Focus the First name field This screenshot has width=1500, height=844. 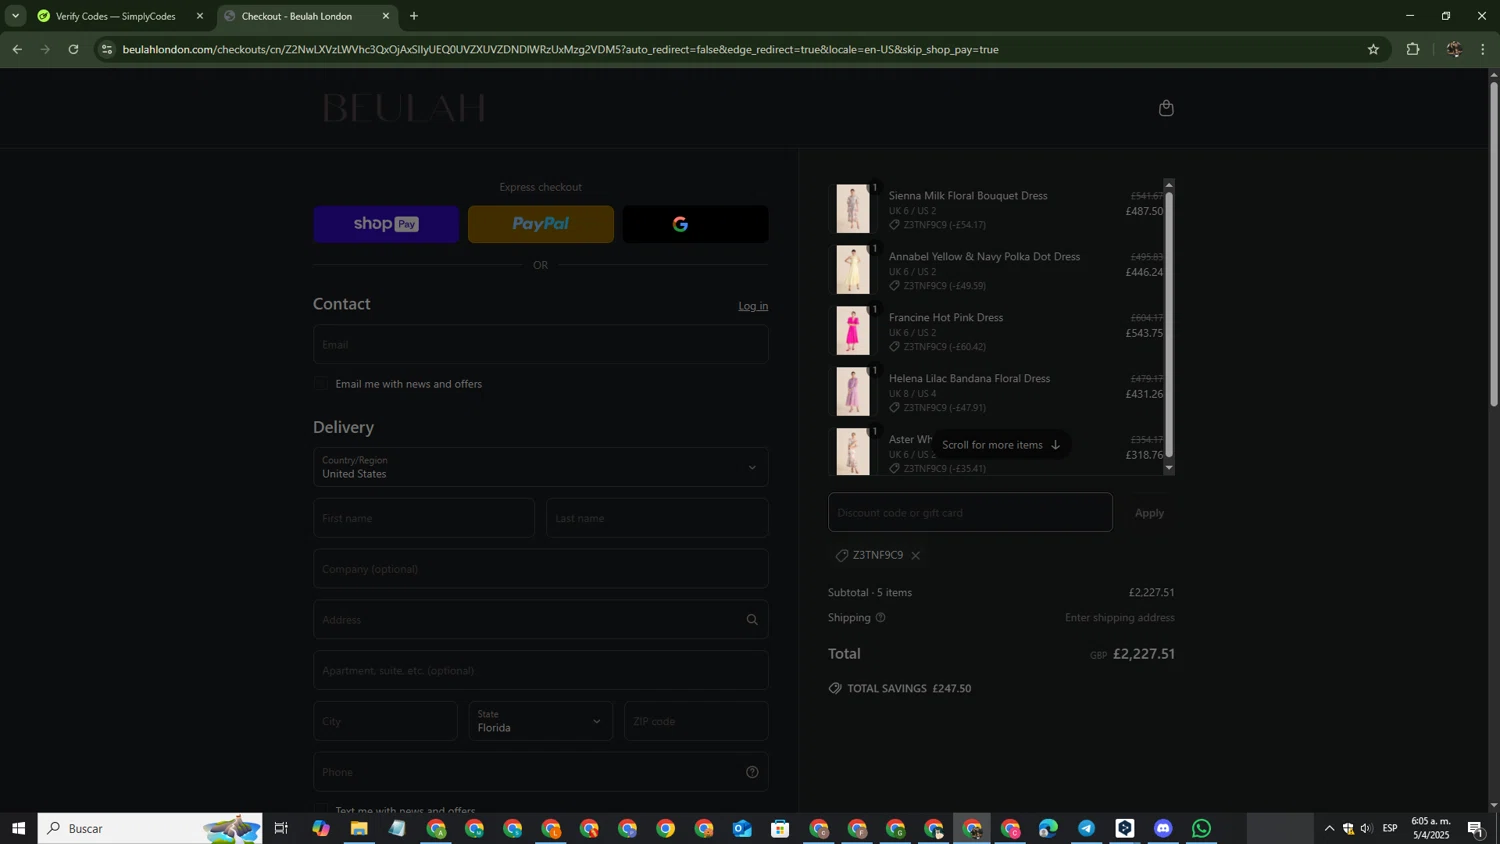pyautogui.click(x=424, y=518)
